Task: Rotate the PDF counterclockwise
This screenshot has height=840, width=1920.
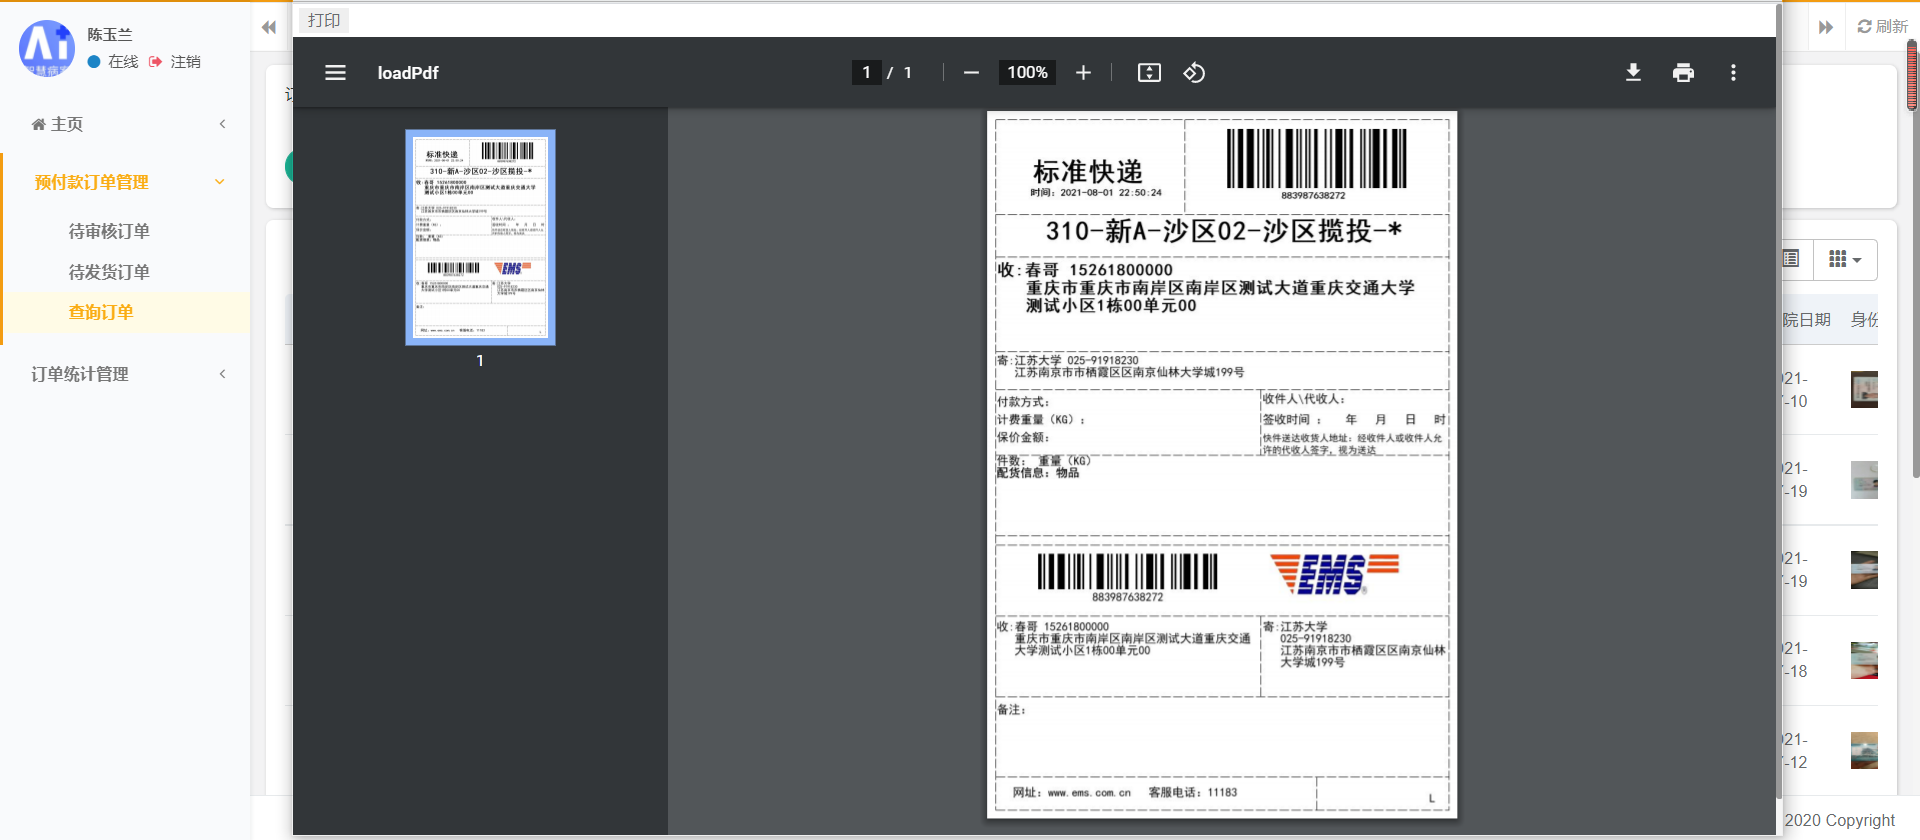Action: coord(1194,73)
